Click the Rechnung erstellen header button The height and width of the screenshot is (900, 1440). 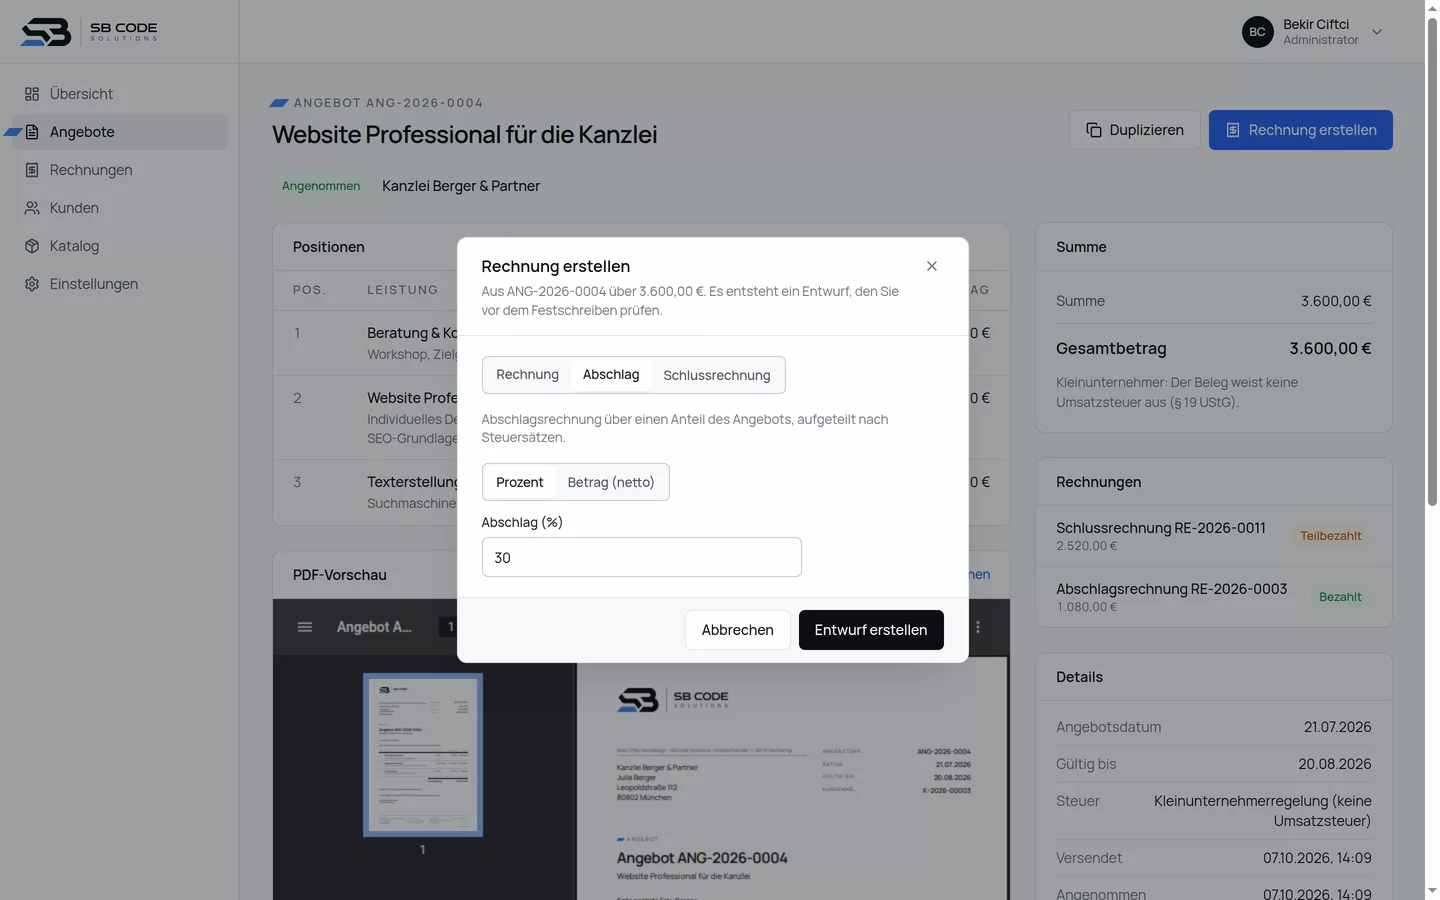1301,130
